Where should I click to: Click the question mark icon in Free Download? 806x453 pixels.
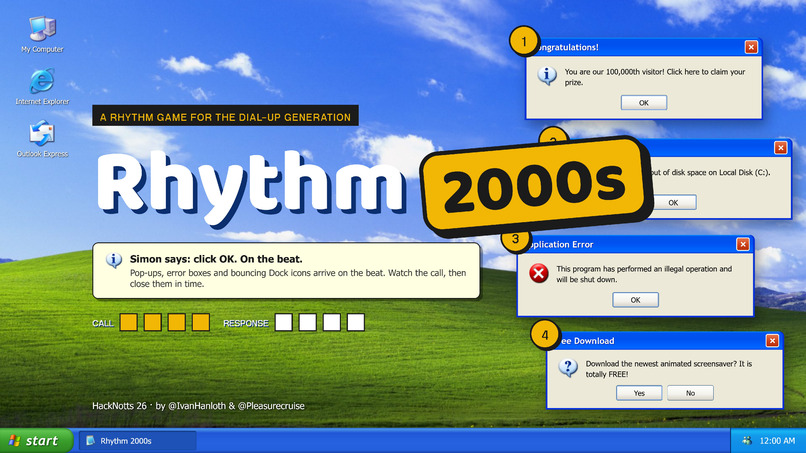(x=568, y=368)
